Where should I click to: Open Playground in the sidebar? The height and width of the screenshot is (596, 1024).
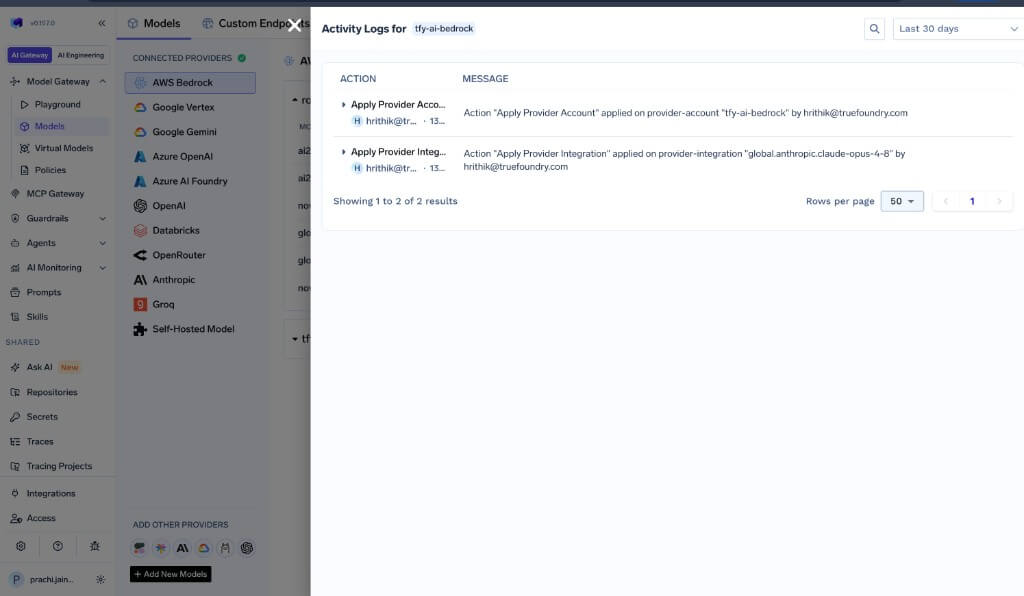tap(57, 104)
